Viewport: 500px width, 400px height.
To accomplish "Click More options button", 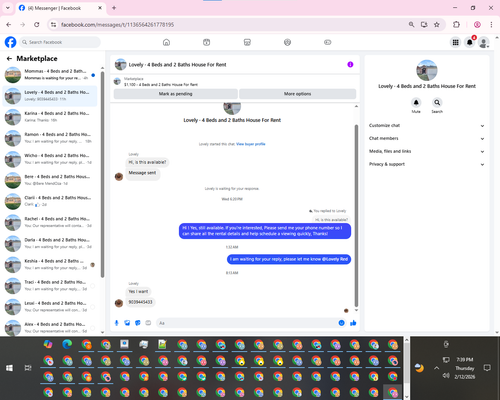I will (x=297, y=94).
